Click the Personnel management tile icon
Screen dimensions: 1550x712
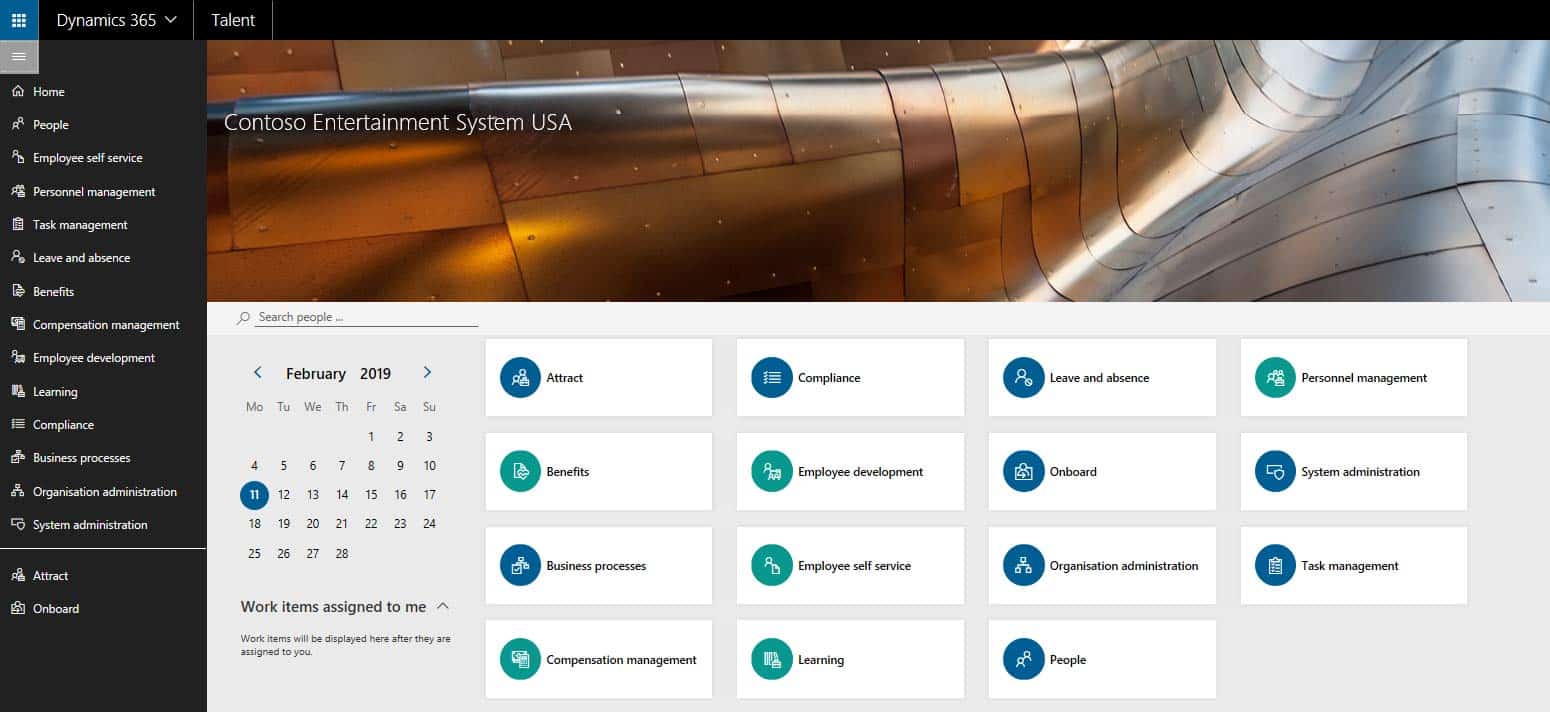[x=1275, y=378]
